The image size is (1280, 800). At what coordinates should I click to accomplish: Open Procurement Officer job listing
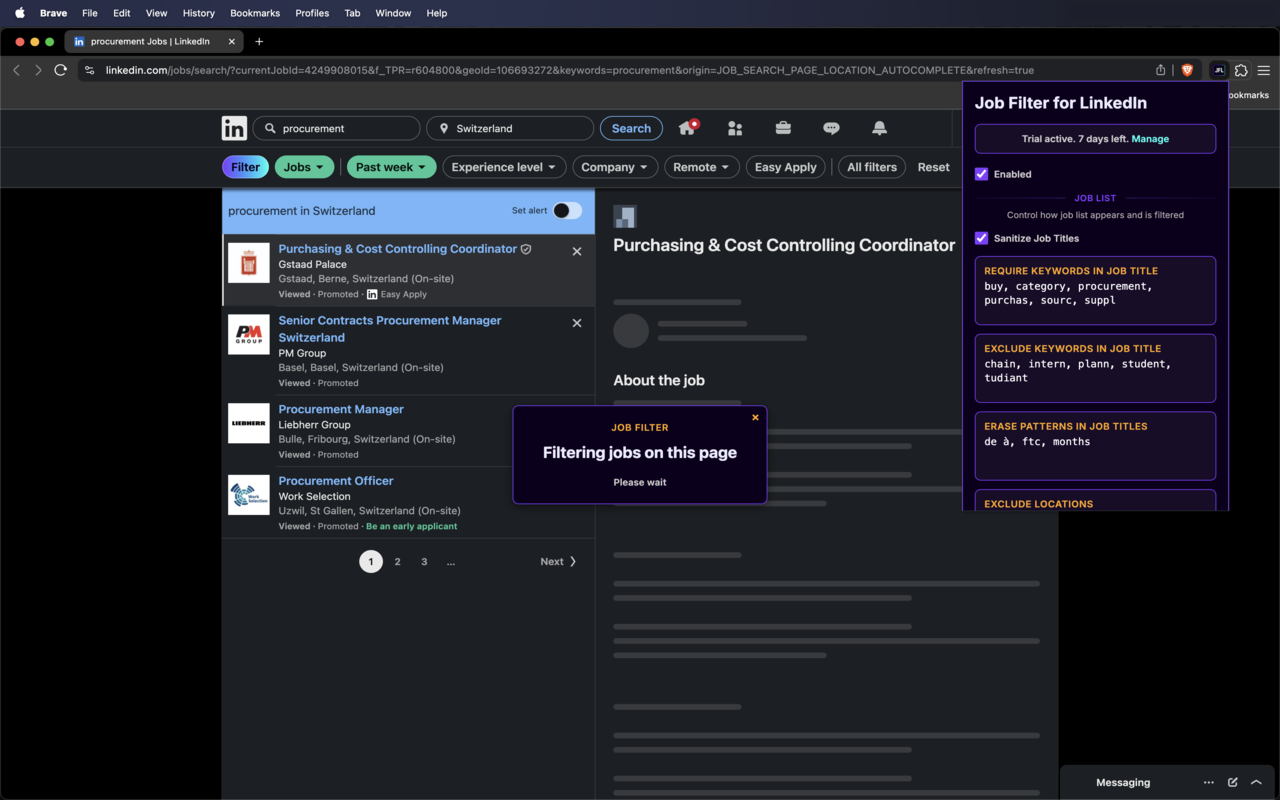[336, 481]
